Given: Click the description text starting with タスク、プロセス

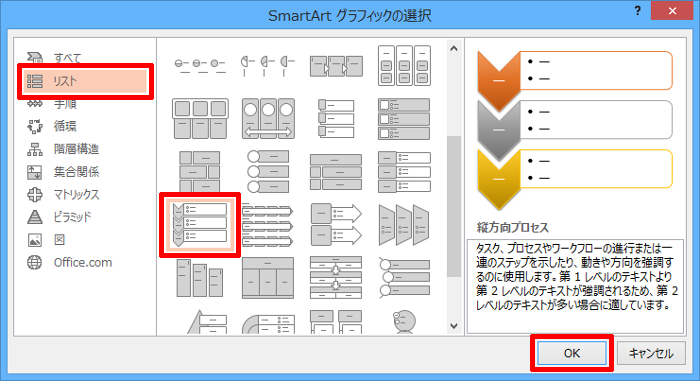Looking at the screenshot, I should [576, 276].
